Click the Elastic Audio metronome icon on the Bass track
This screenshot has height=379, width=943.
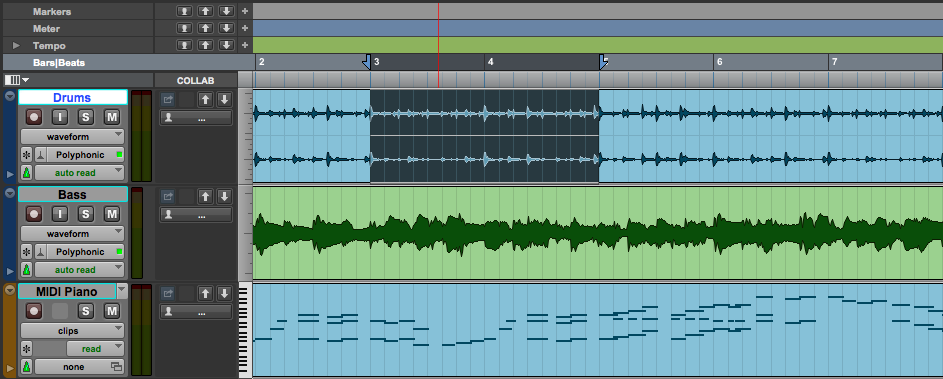[x=40, y=252]
